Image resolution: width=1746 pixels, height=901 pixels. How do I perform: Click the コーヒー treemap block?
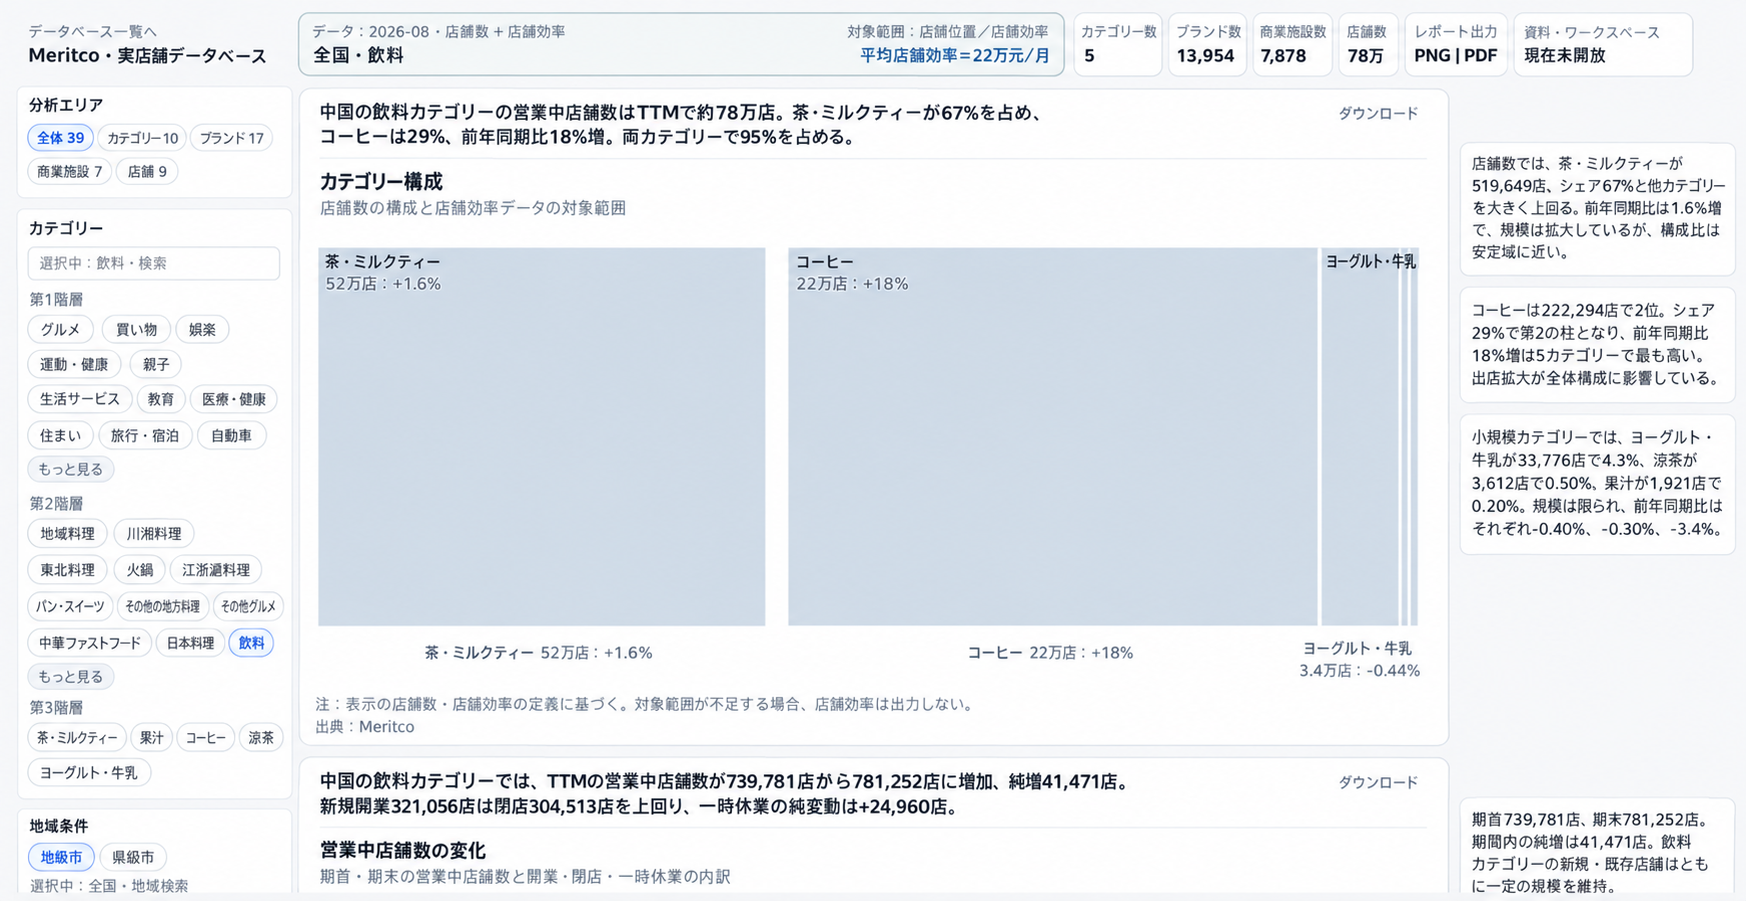[x=1052, y=437]
